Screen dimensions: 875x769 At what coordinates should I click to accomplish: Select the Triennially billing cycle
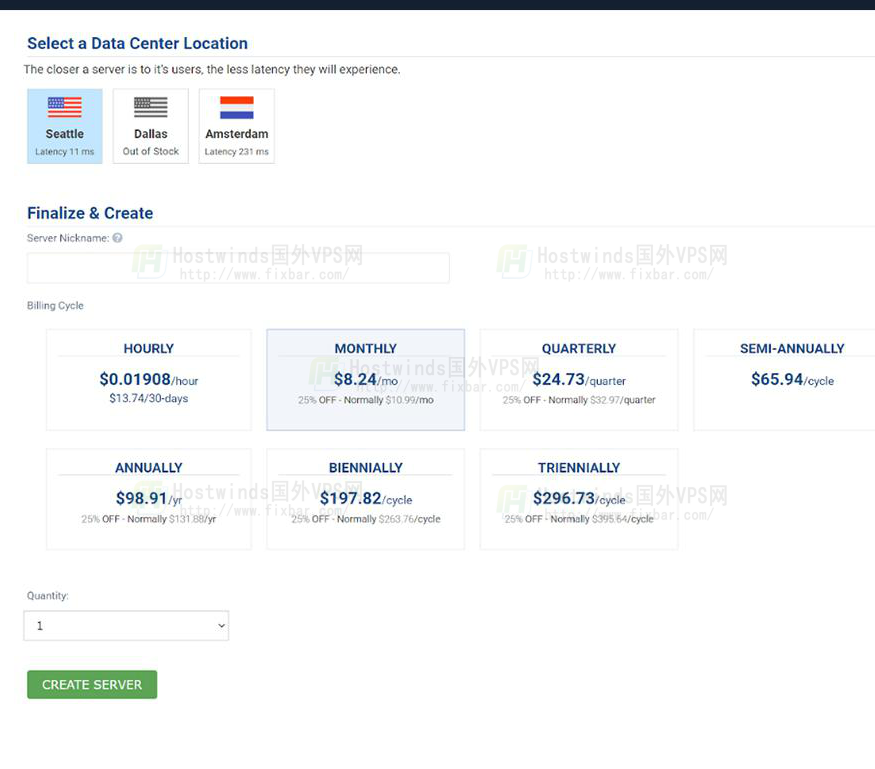[579, 499]
